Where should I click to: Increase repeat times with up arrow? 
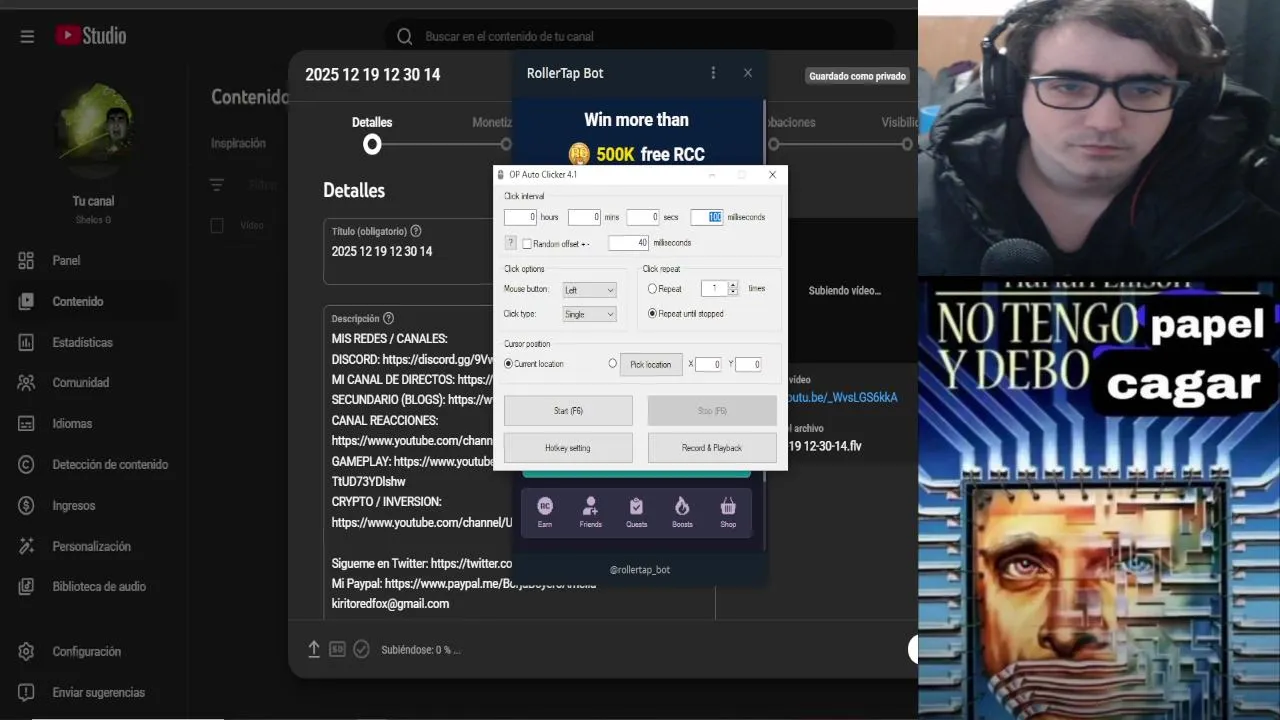733,284
